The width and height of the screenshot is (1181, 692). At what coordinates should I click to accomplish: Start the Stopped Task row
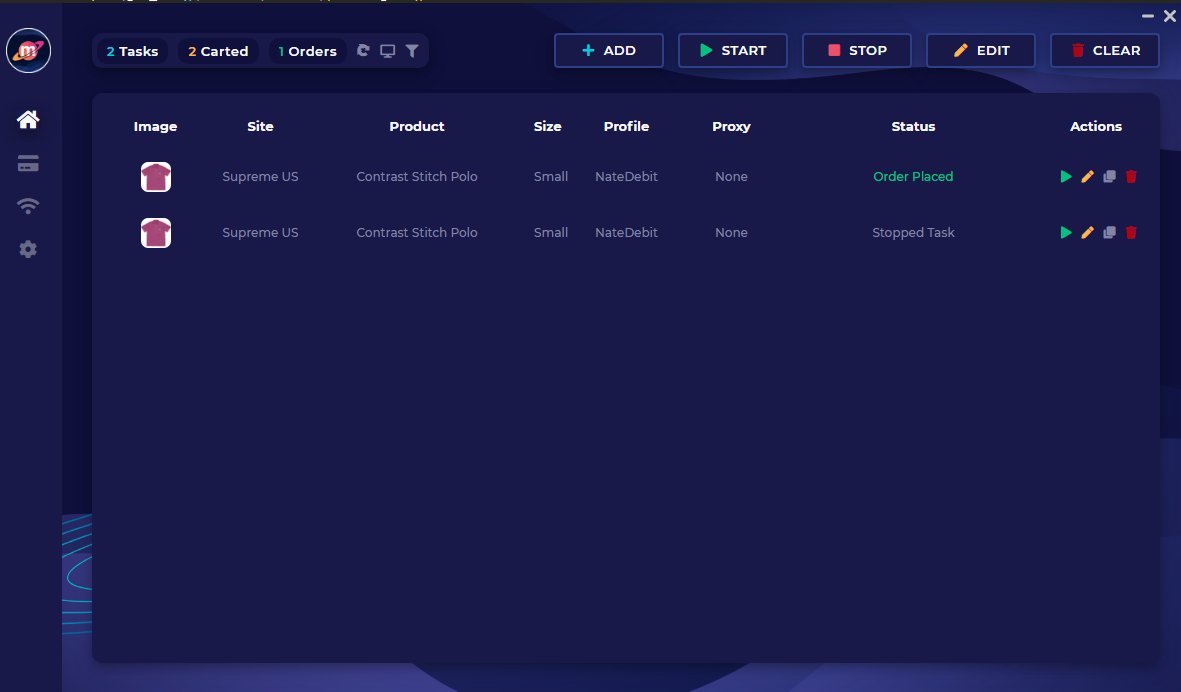[x=1066, y=233]
